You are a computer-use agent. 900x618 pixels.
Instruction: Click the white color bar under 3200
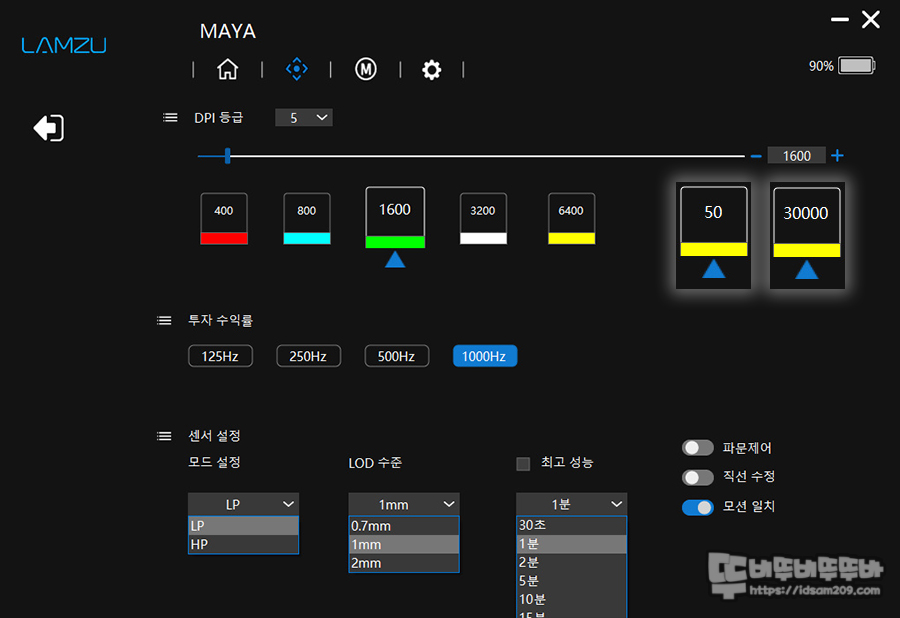coord(483,238)
